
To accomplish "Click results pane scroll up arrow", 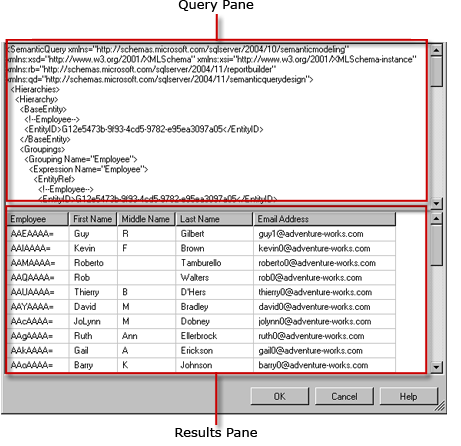I will click(x=436, y=218).
